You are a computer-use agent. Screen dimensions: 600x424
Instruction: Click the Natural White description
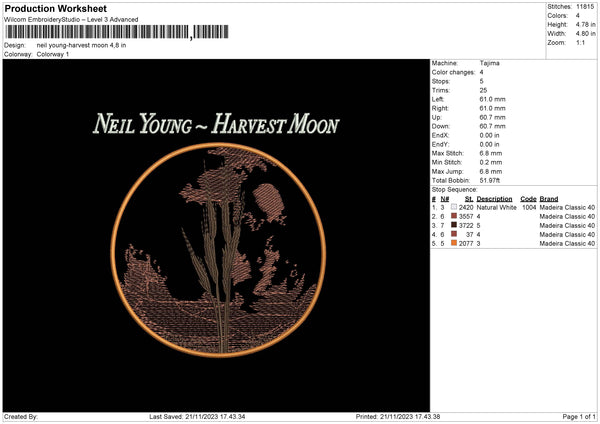(496, 207)
